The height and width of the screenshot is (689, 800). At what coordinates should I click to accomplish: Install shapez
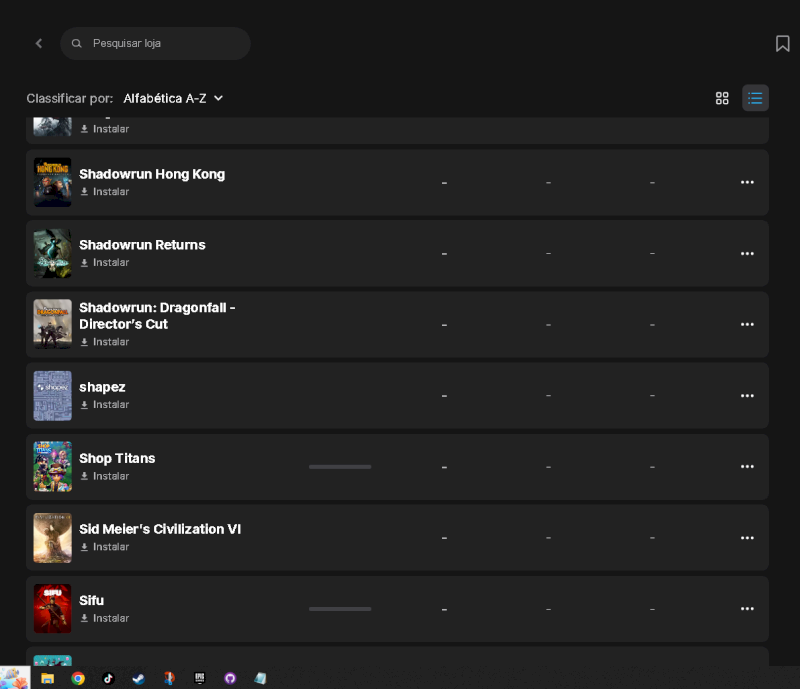pos(105,405)
